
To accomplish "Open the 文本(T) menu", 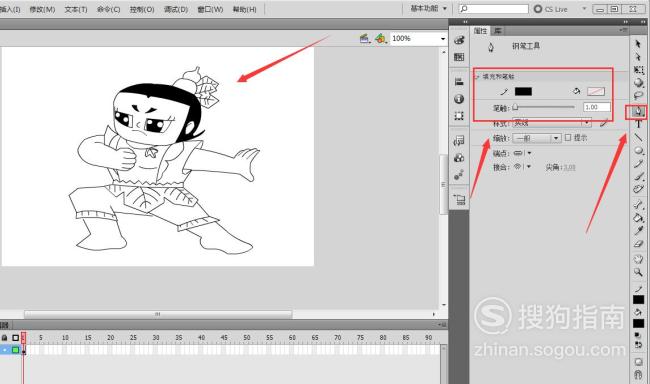I will 76,9.
